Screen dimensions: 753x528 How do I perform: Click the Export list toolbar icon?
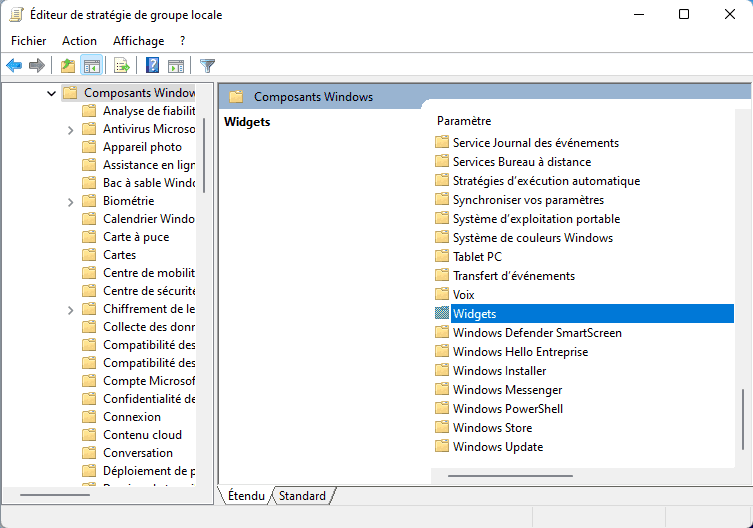121,65
